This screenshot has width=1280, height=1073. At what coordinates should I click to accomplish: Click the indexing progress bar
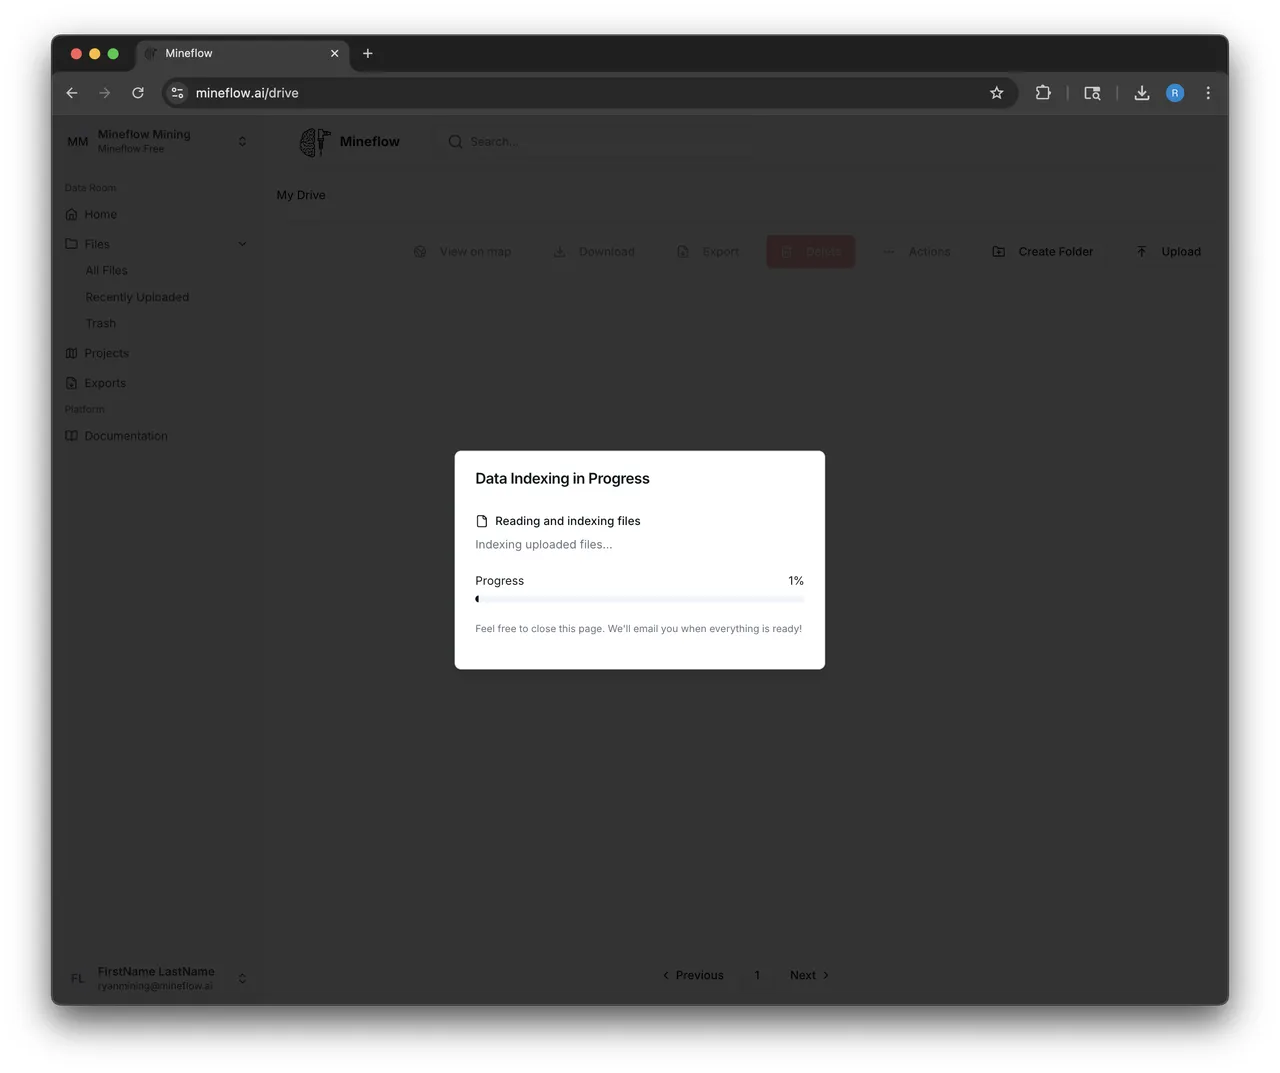coord(639,599)
